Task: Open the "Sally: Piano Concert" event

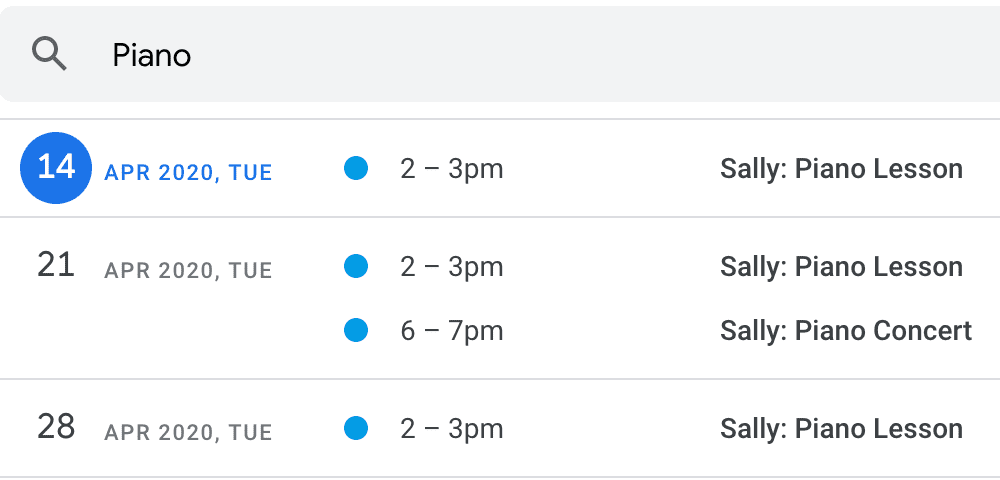Action: coord(846,330)
